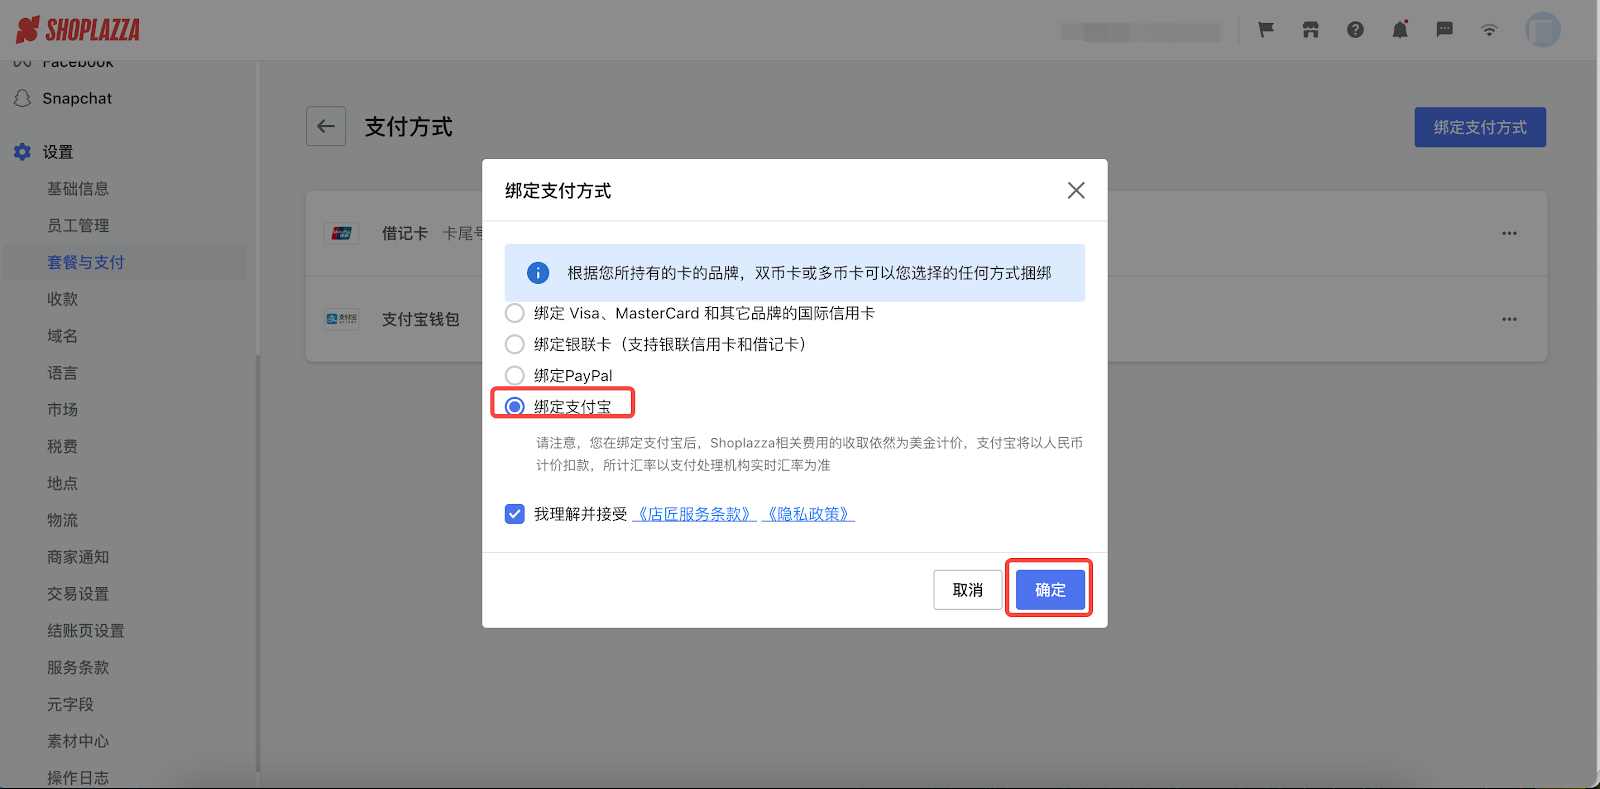Select 绑定PayPal radio option

[x=514, y=375]
